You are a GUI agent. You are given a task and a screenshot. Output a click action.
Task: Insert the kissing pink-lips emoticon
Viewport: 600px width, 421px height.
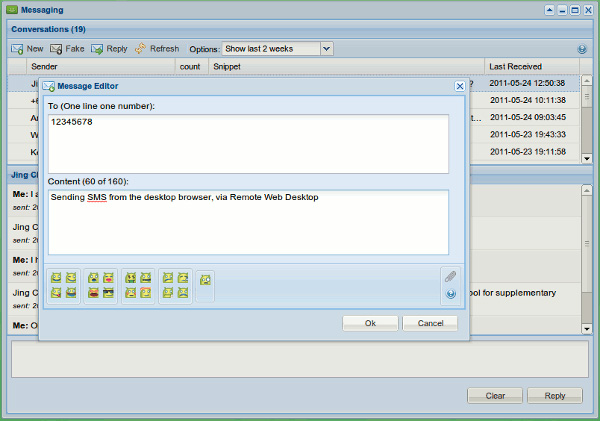tap(108, 277)
